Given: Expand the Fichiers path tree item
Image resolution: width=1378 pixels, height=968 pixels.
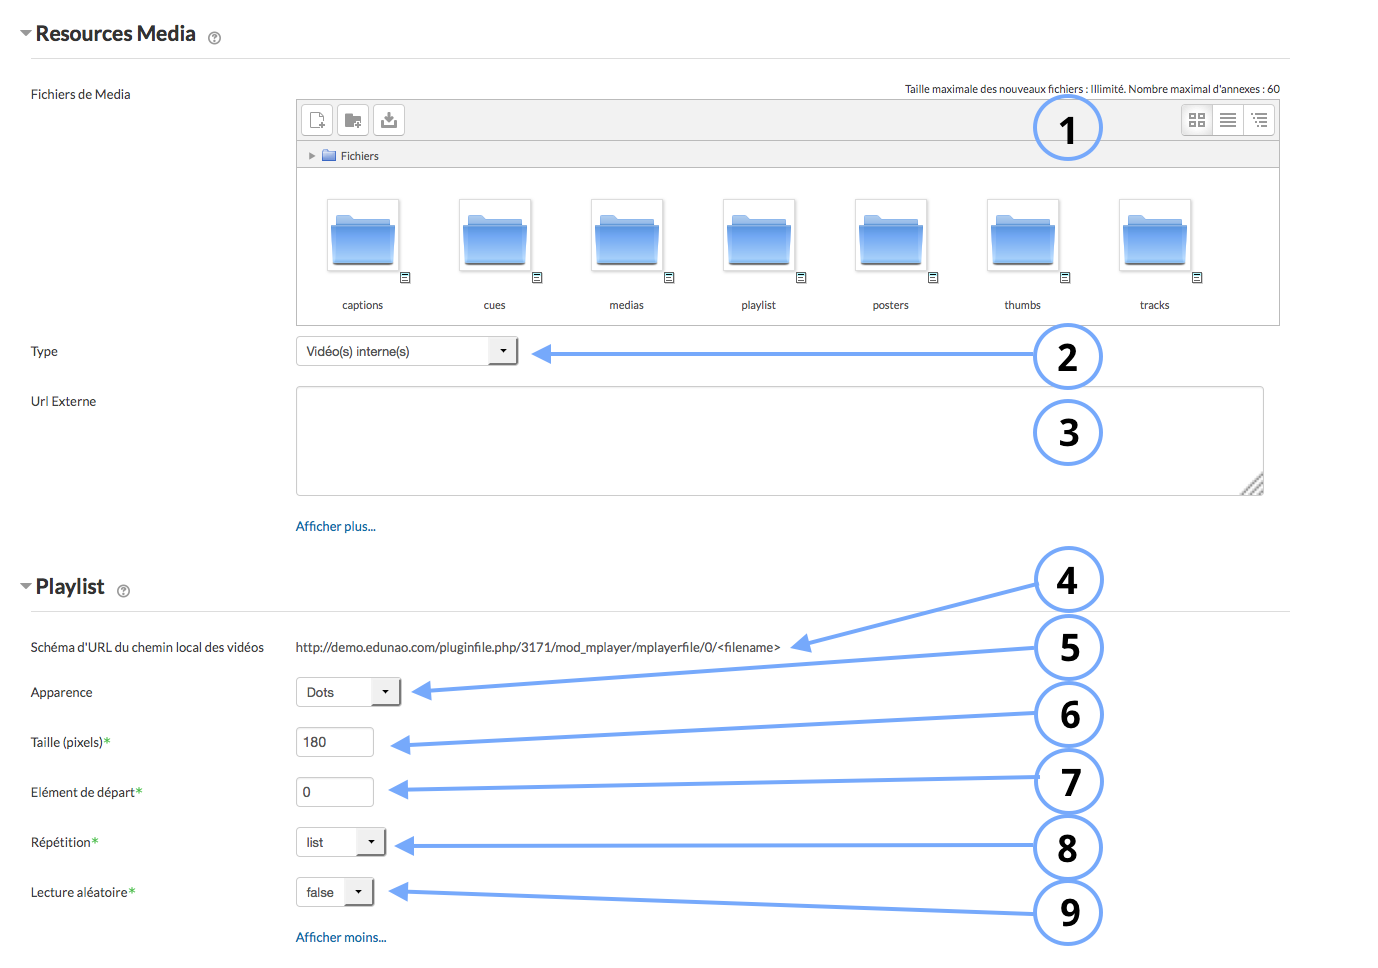Looking at the screenshot, I should pos(312,156).
